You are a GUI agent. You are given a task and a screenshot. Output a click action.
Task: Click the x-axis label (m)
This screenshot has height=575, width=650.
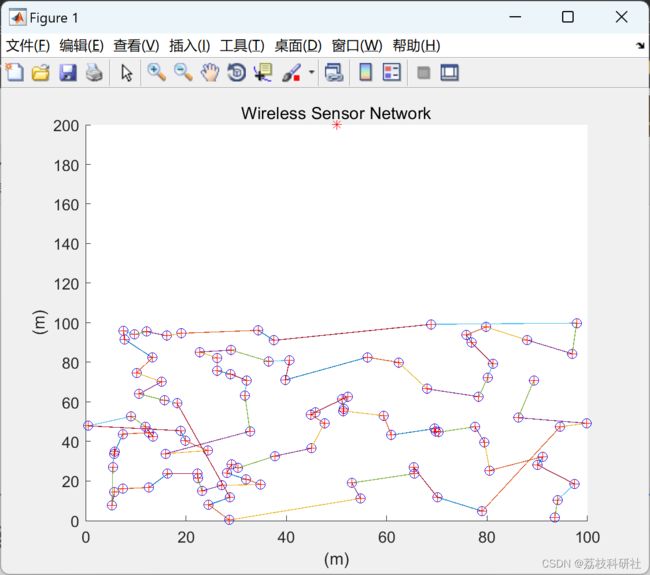(336, 560)
